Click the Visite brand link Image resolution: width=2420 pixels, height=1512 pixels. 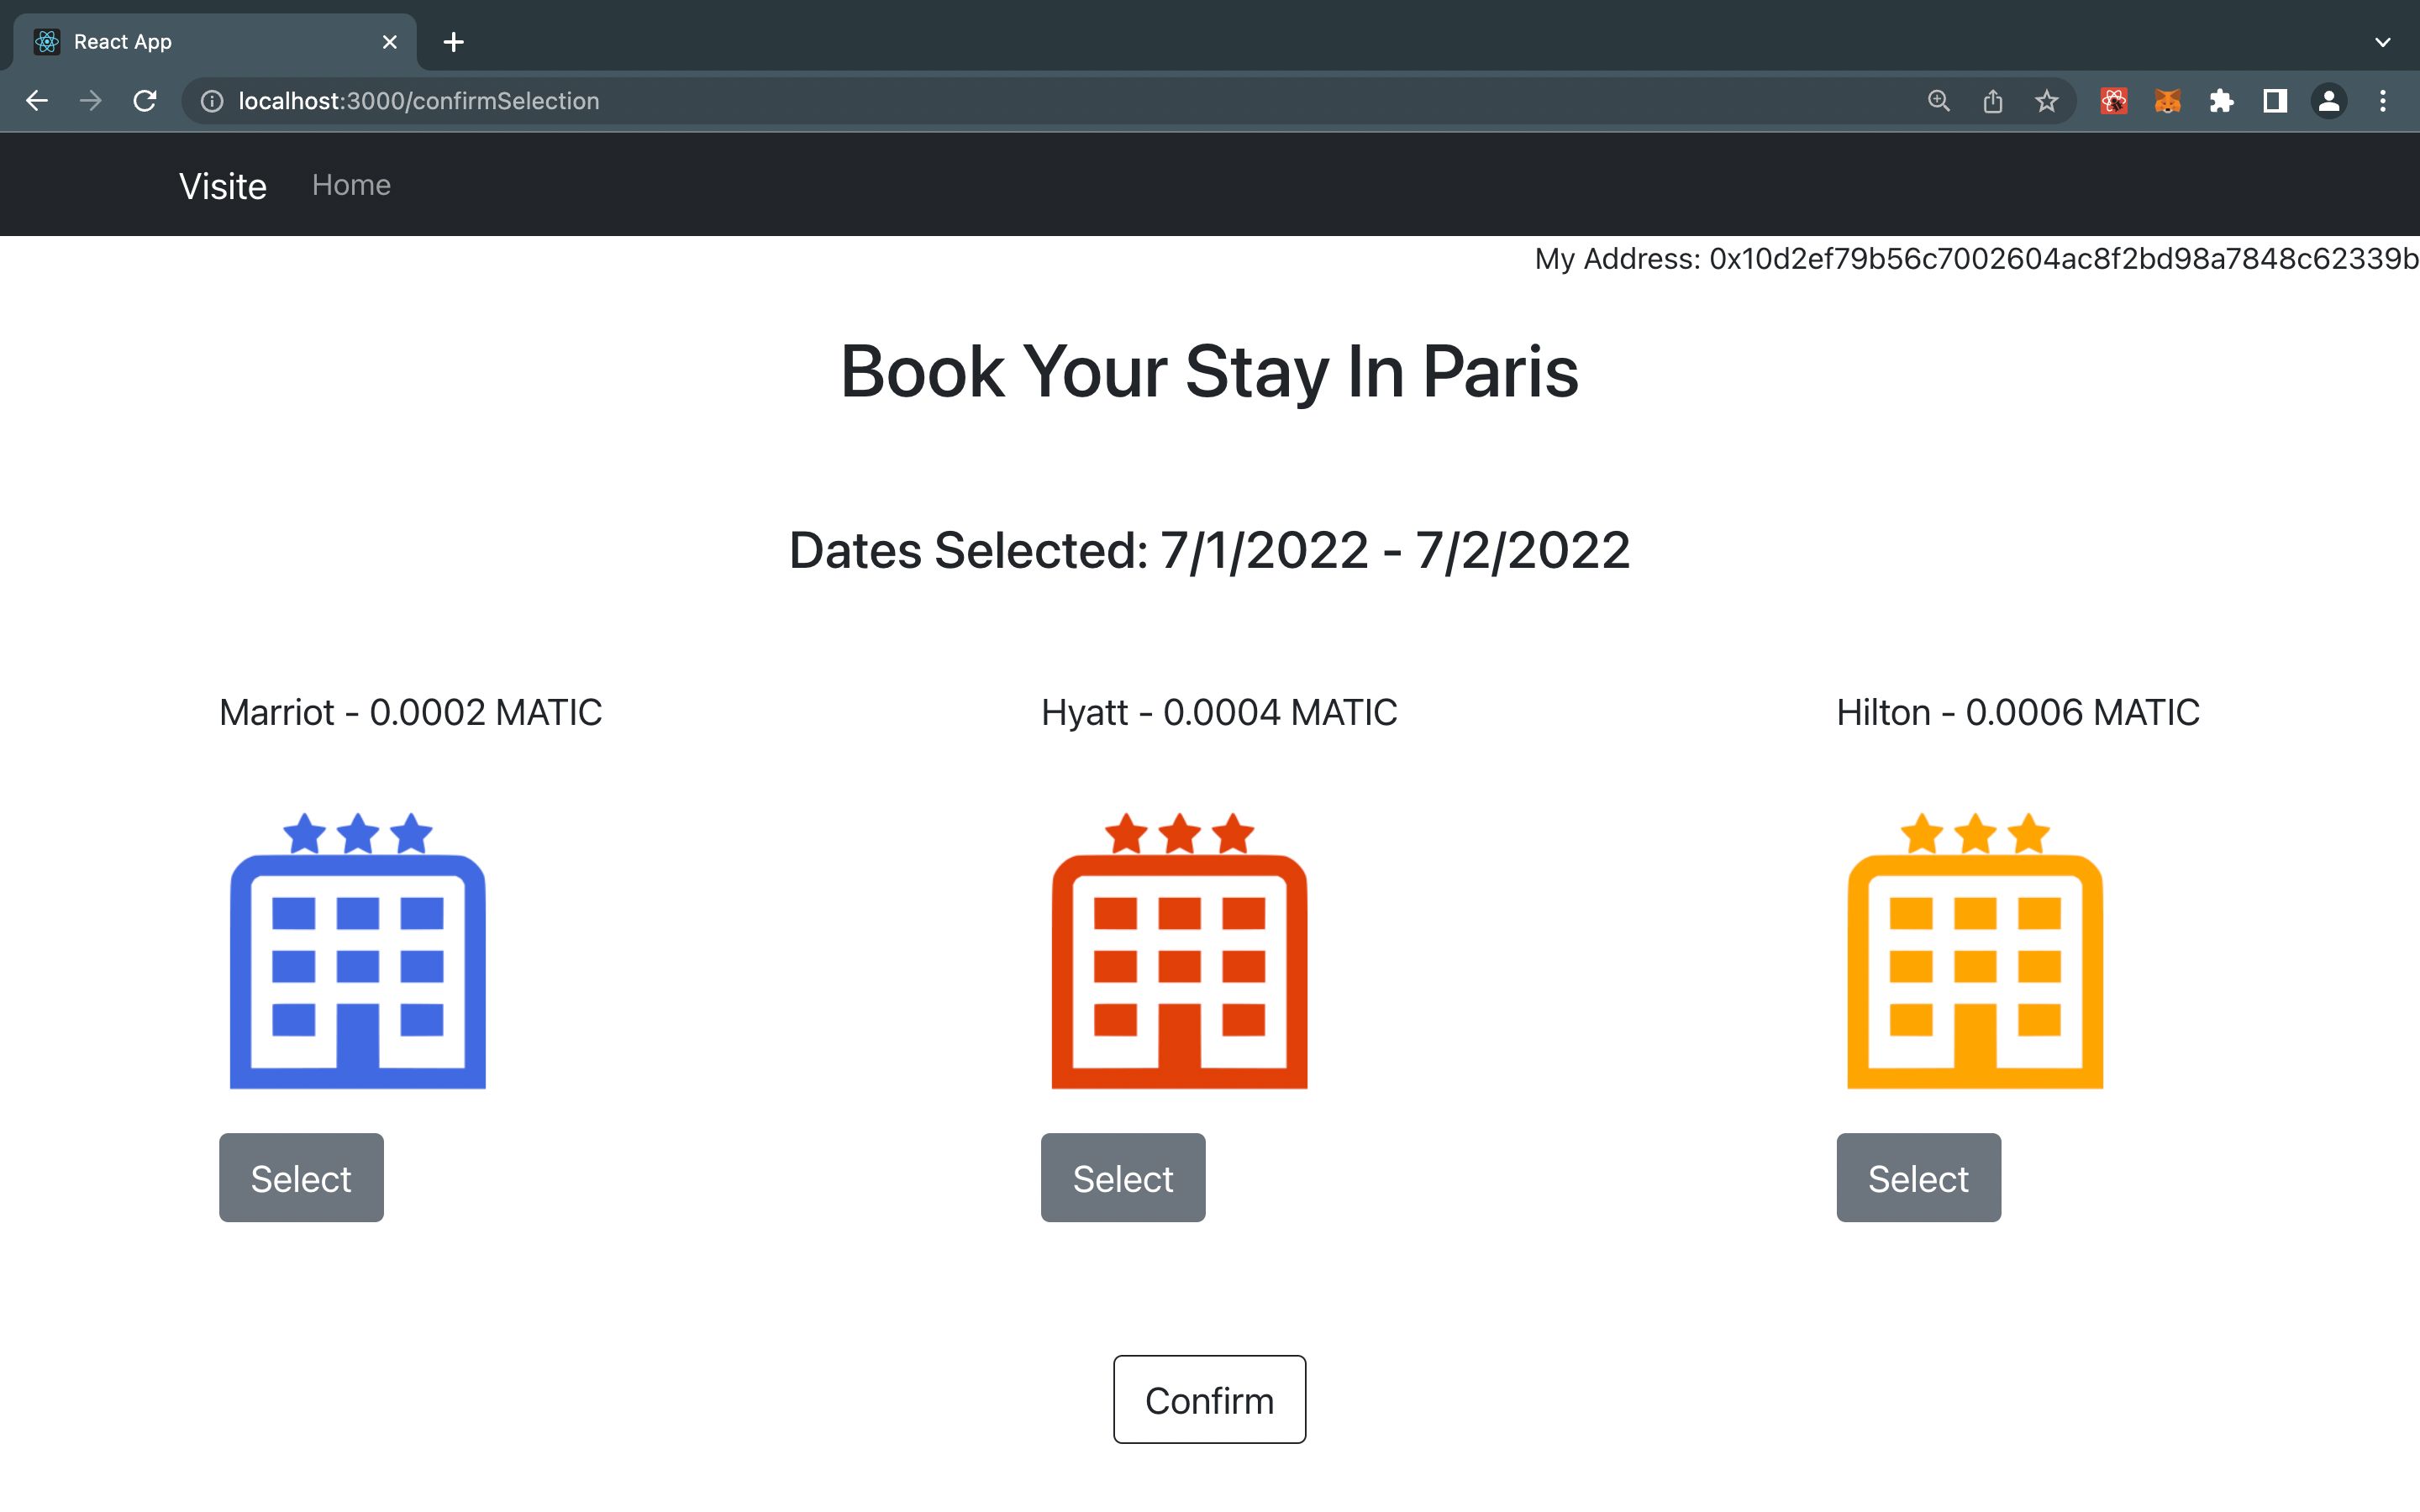[x=223, y=186]
